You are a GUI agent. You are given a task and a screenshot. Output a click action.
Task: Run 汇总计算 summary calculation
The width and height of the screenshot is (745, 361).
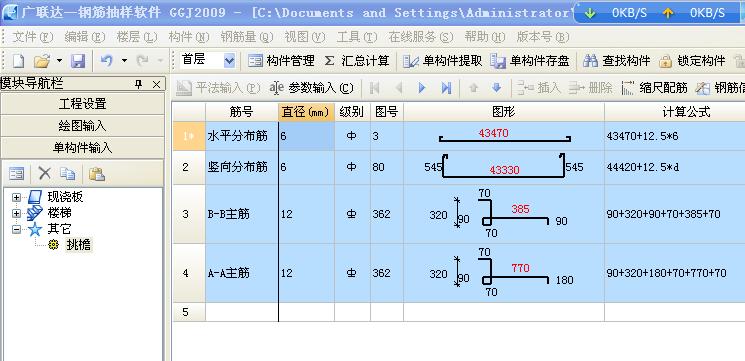tap(357, 61)
